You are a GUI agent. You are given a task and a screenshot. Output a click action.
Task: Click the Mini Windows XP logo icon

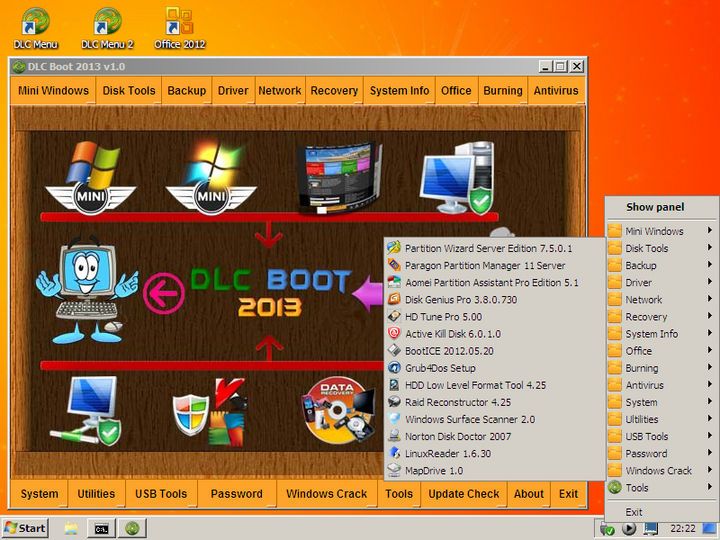(x=90, y=178)
